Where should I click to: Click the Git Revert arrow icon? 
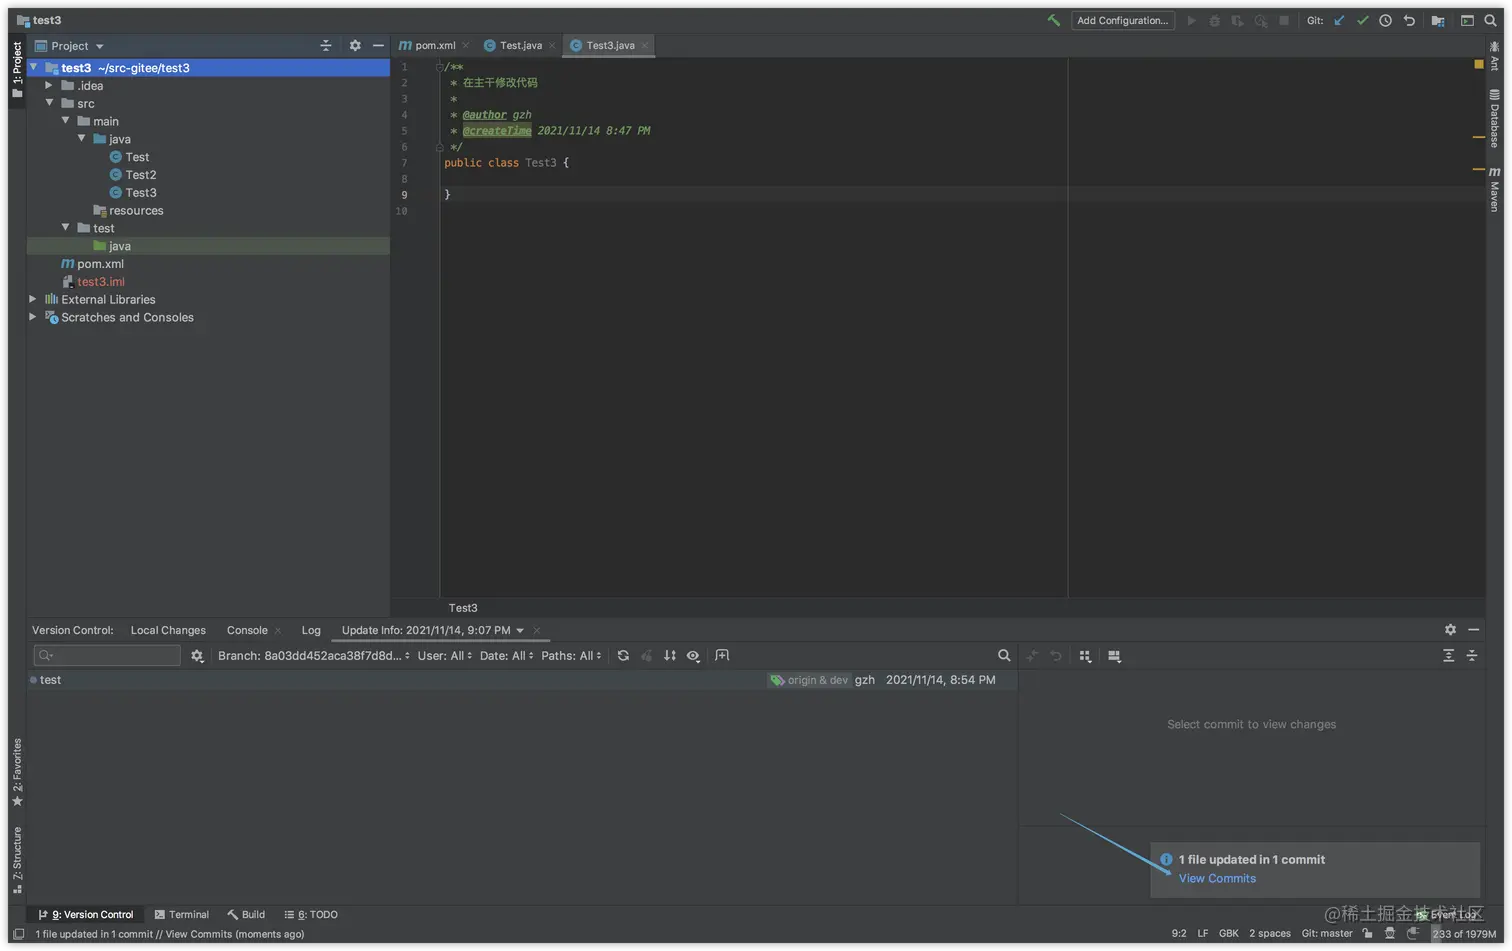(1410, 20)
